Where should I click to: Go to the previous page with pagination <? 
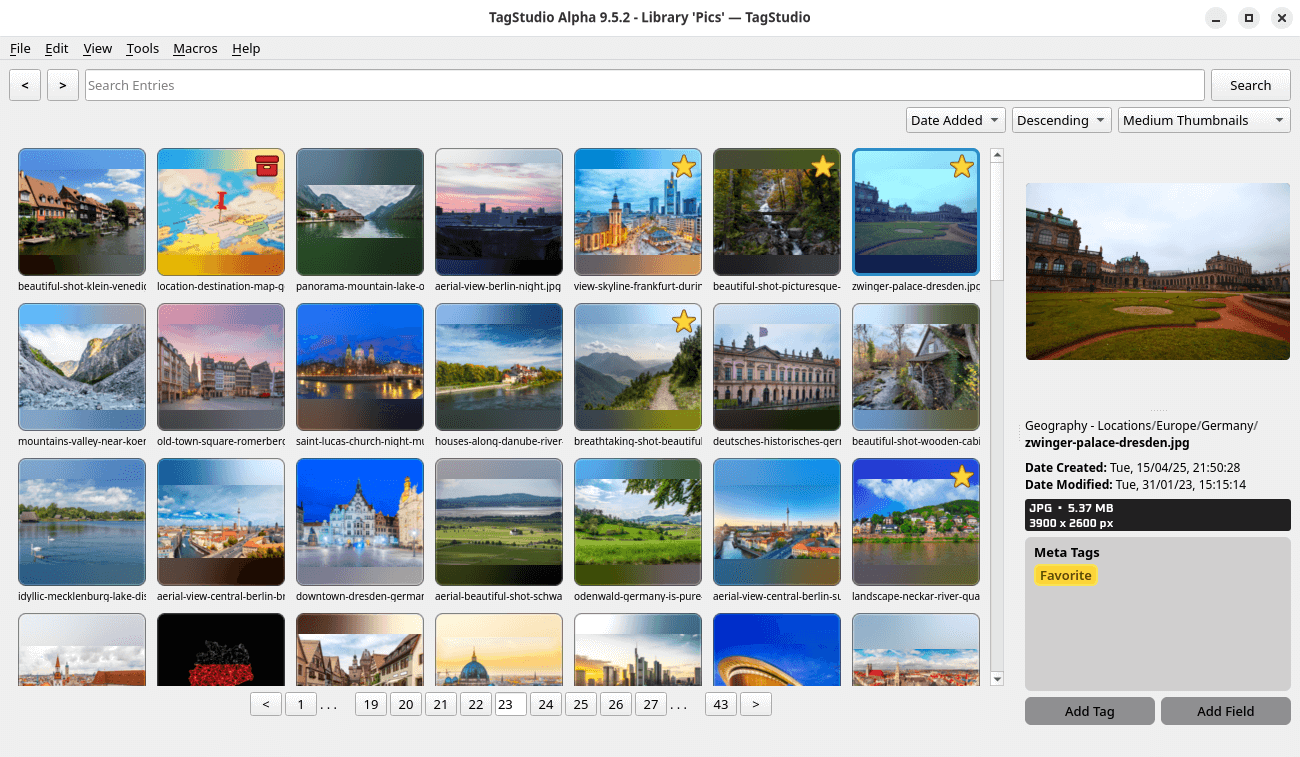tap(265, 704)
